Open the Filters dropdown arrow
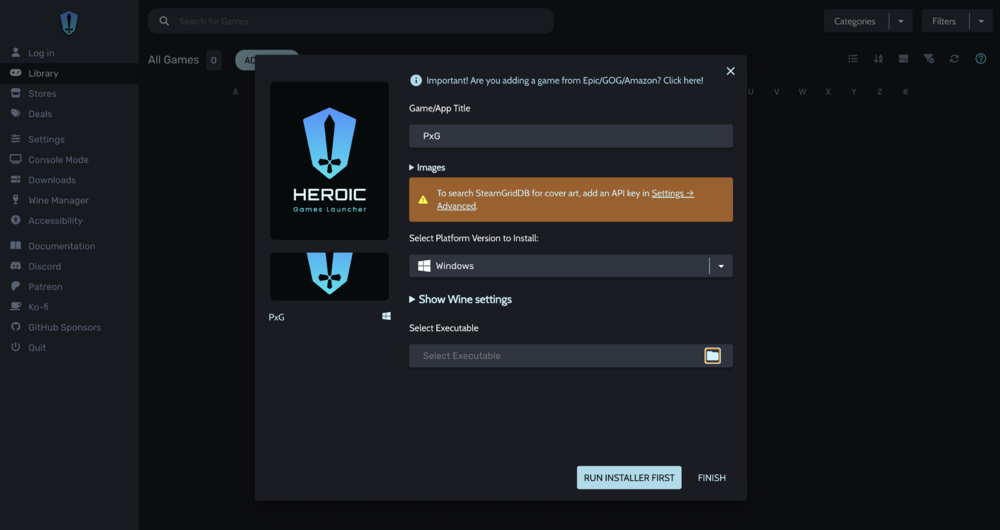This screenshot has height=530, width=1000. coord(981,21)
